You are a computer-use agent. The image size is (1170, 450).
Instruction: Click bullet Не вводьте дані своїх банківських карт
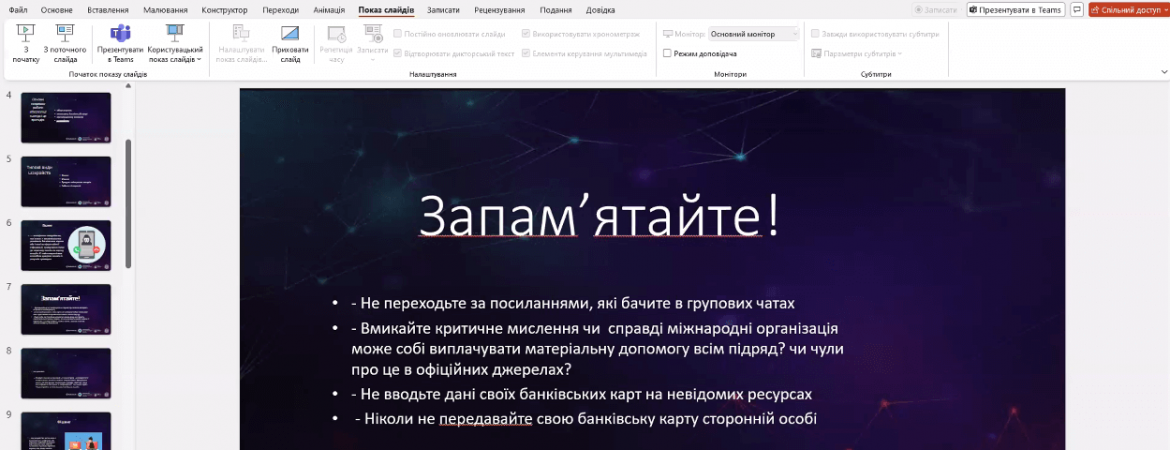581,393
